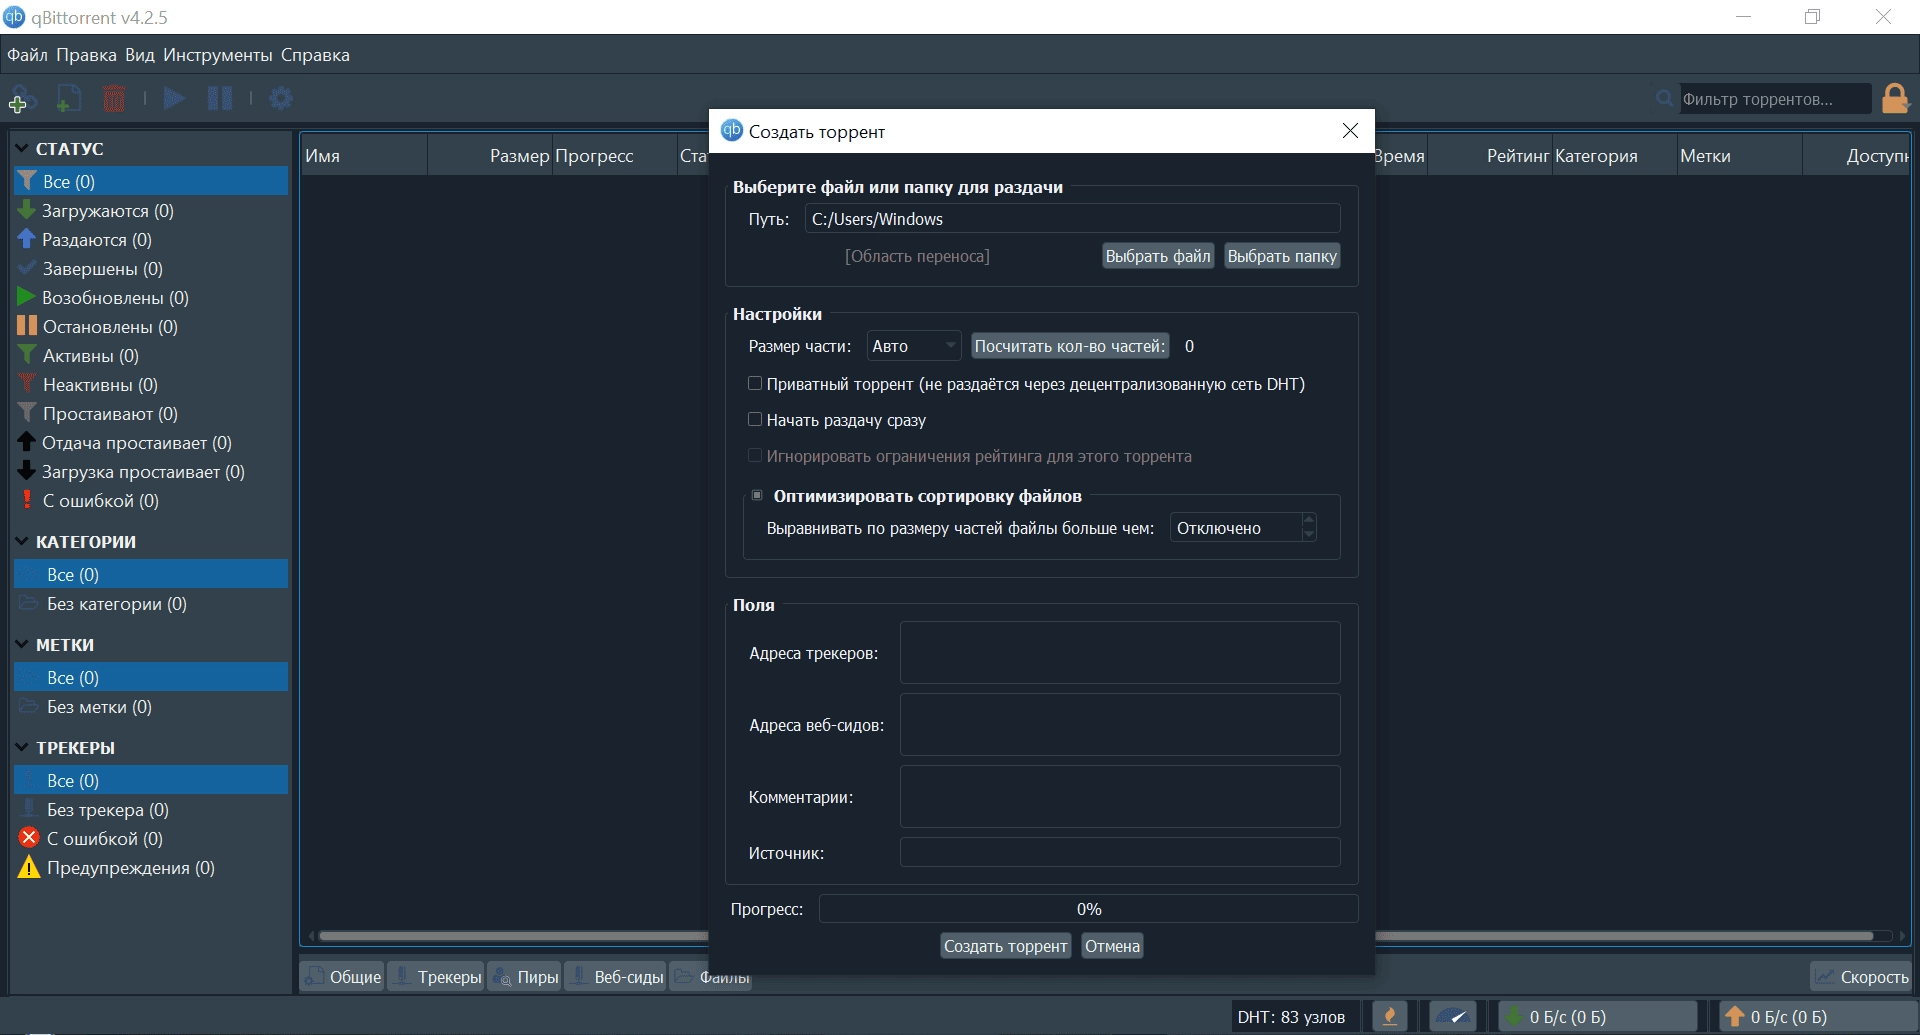Click the Фильтр торрентов search field

point(1774,99)
